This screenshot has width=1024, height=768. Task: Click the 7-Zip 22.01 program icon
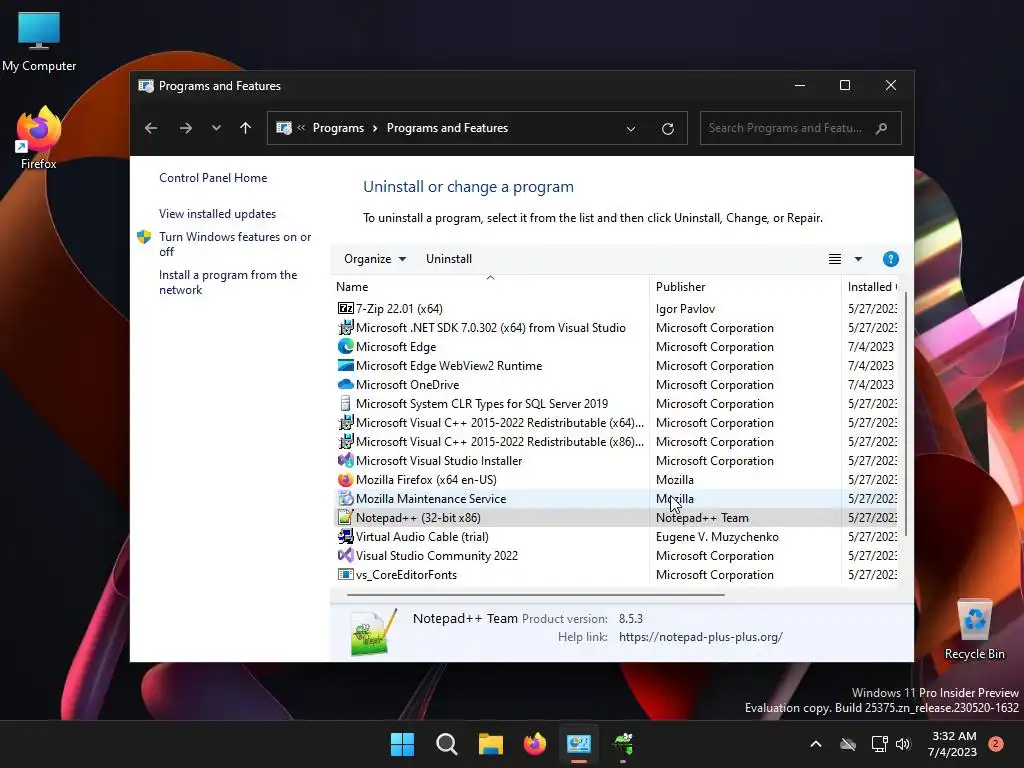click(345, 308)
